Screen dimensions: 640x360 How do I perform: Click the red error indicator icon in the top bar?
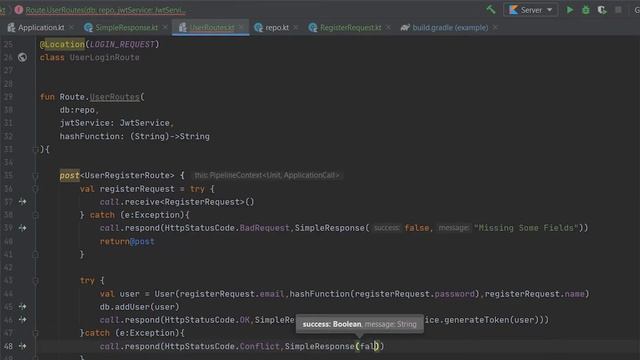point(19,10)
